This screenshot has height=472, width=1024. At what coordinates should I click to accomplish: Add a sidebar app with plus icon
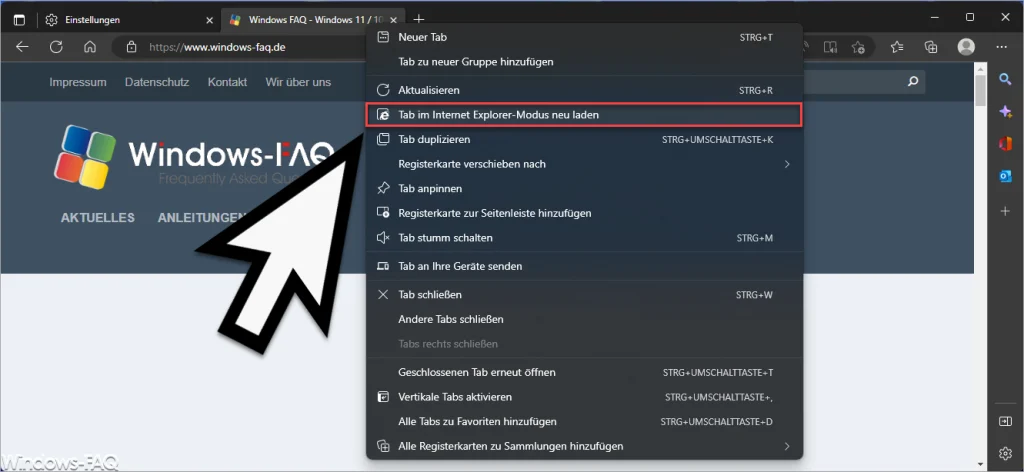click(1005, 211)
